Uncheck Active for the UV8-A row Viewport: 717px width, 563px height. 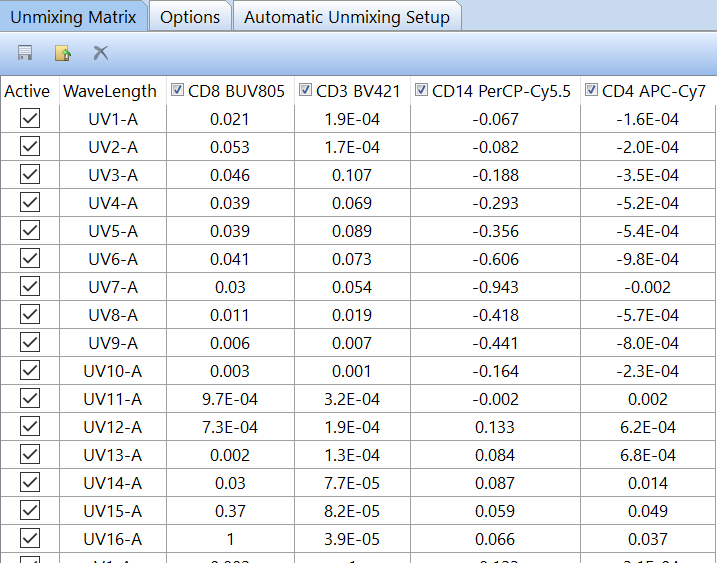(30, 314)
